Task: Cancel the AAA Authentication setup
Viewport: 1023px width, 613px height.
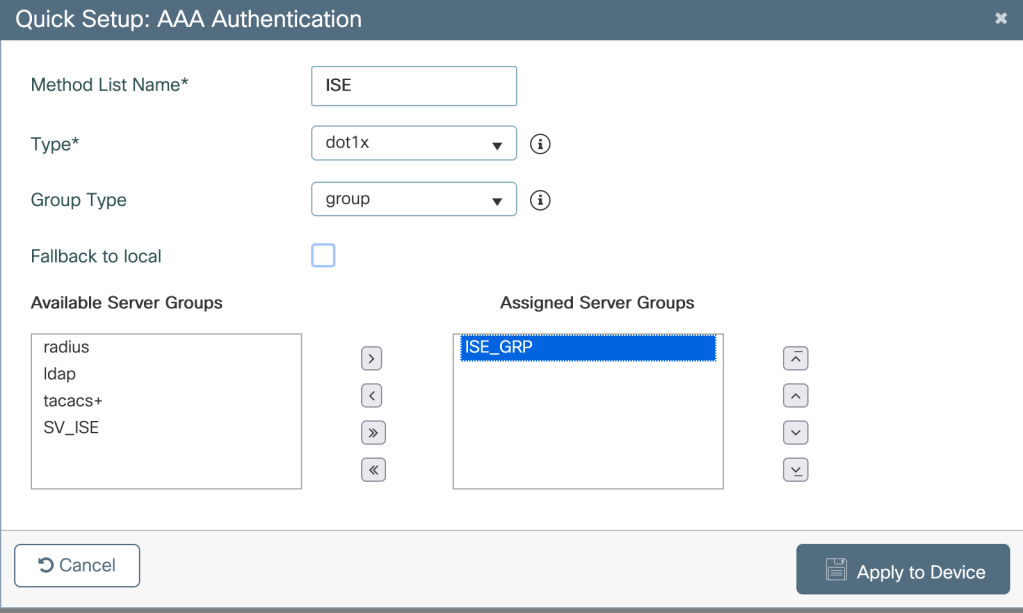Action: [x=77, y=565]
